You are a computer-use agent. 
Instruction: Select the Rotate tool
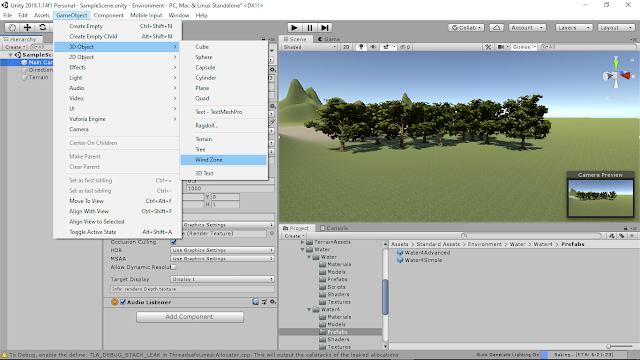tap(42, 27)
